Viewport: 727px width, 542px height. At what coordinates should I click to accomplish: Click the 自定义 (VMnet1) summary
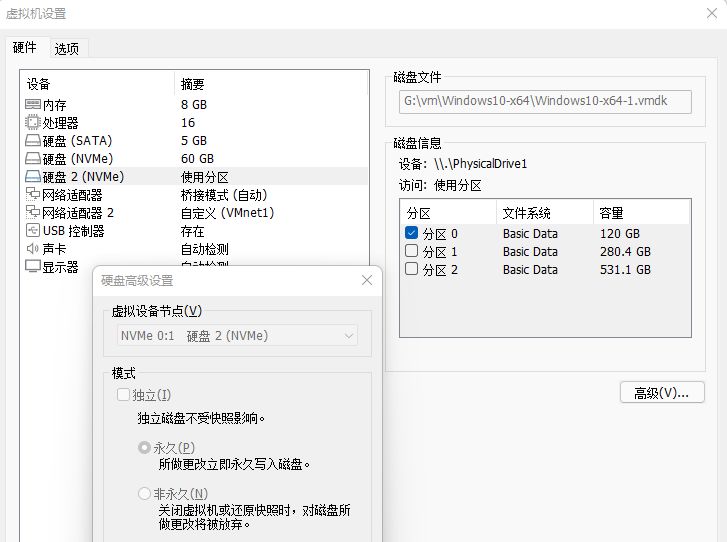pos(228,213)
